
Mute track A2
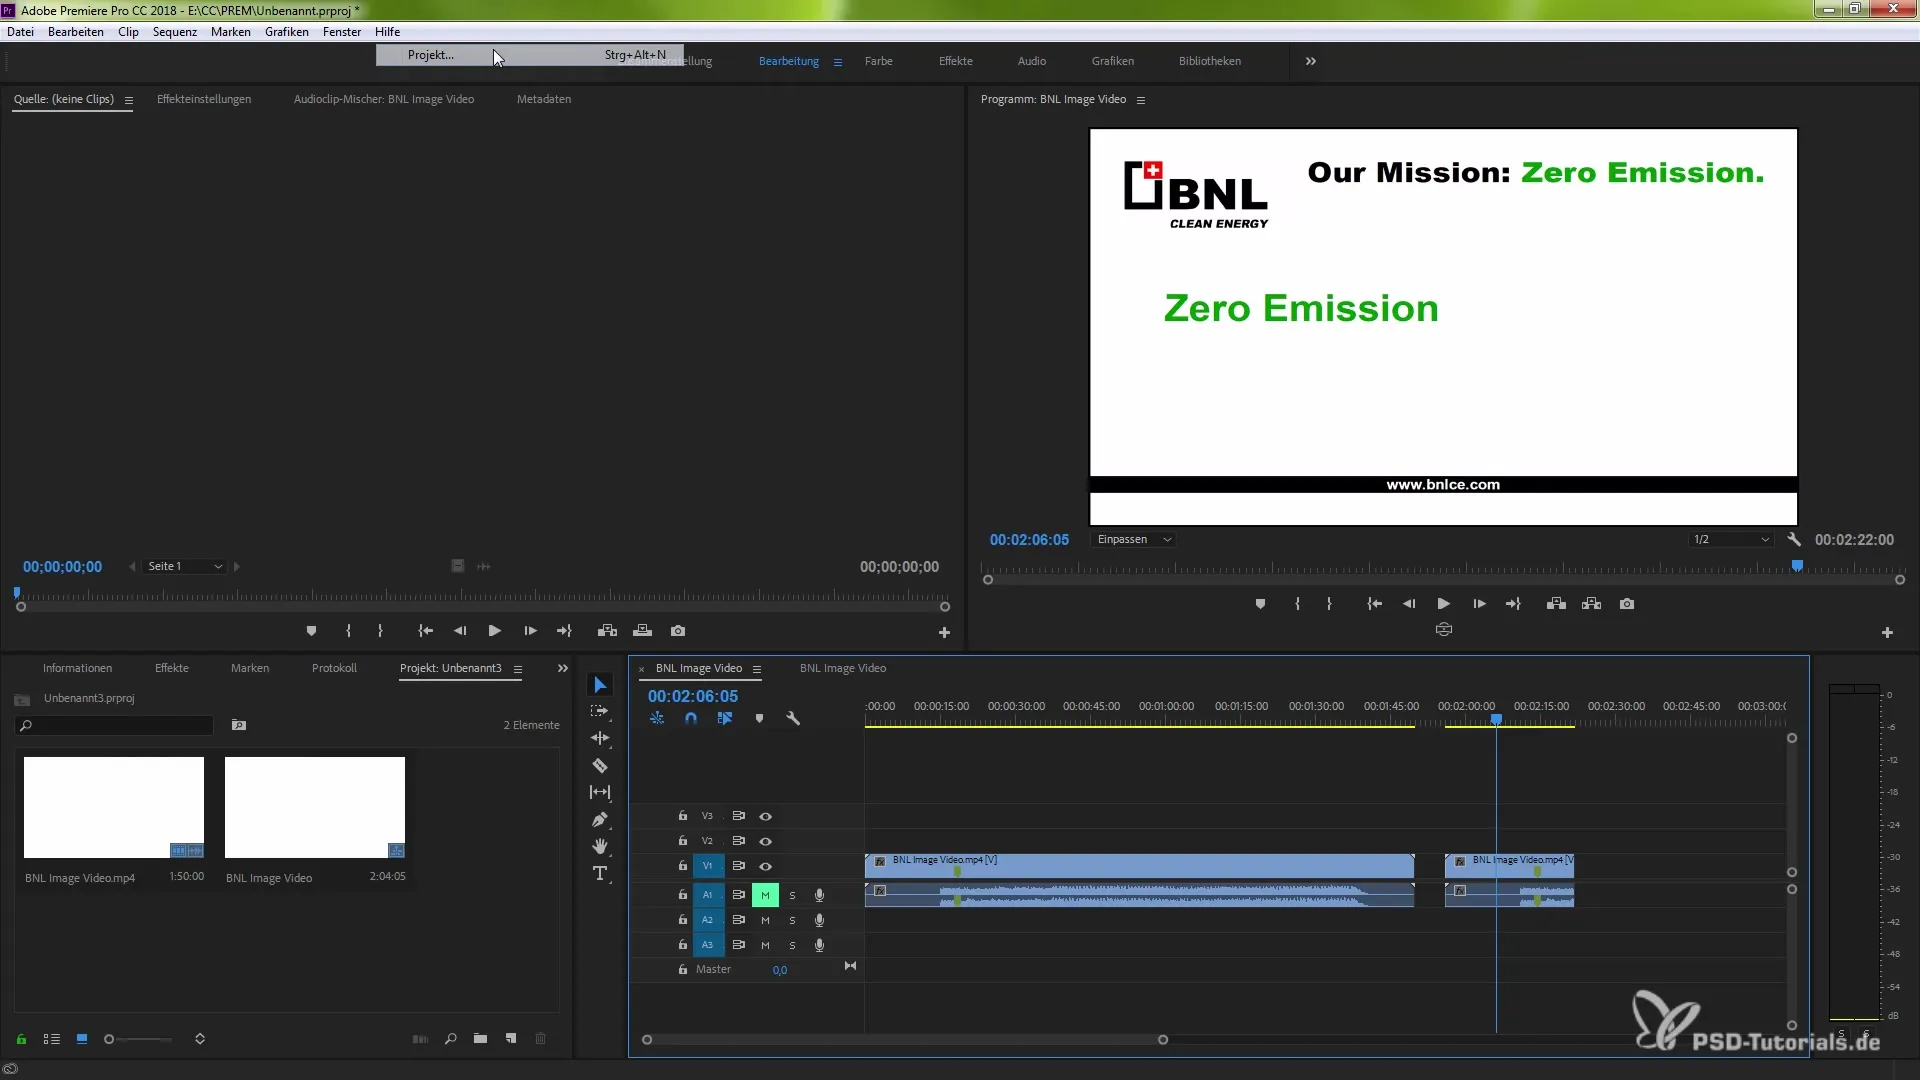point(765,920)
